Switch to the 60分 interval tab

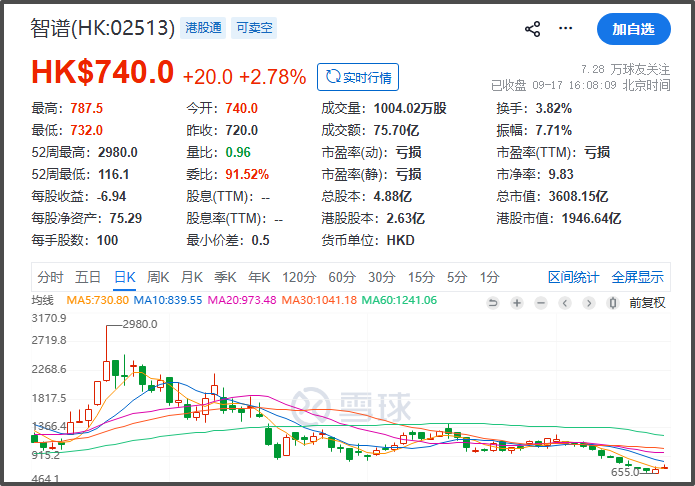342,278
